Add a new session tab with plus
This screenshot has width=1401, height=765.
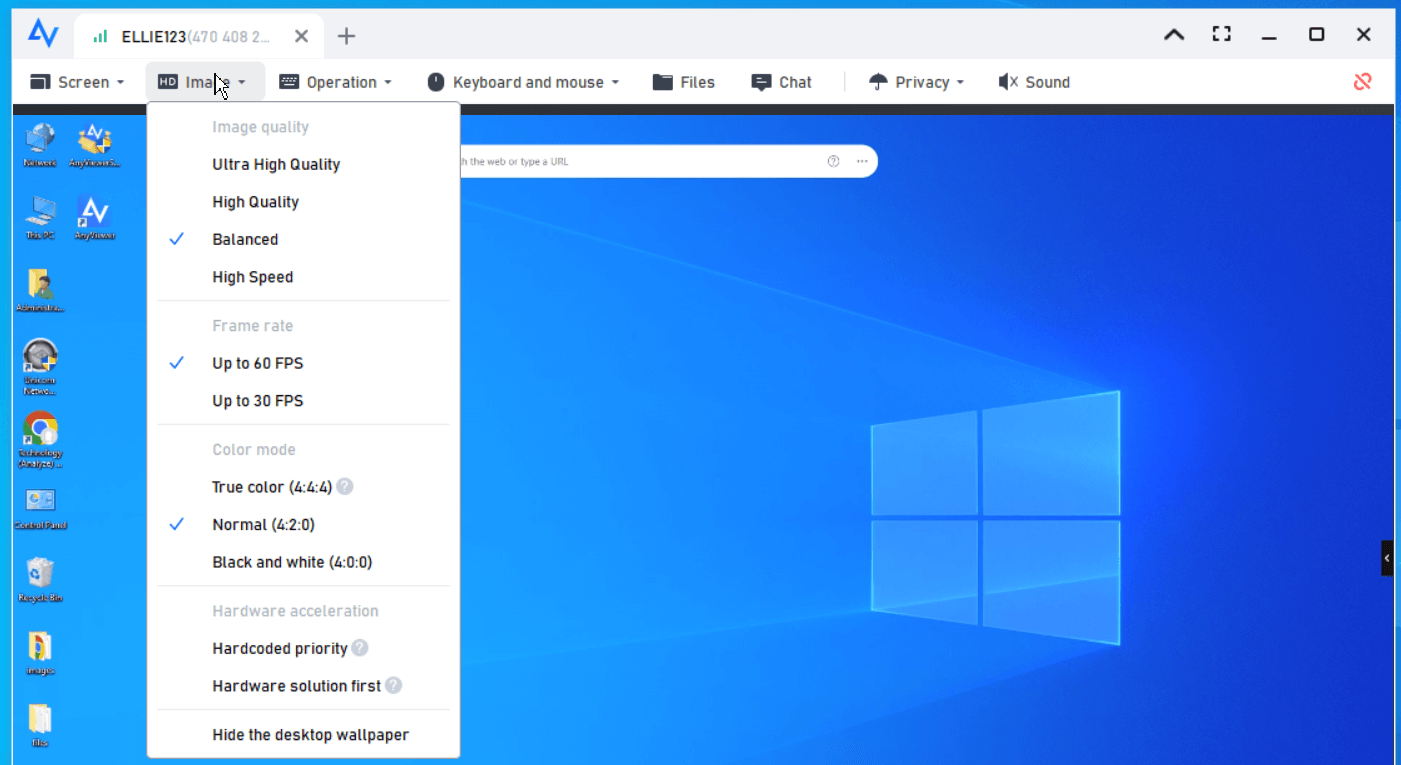click(346, 36)
